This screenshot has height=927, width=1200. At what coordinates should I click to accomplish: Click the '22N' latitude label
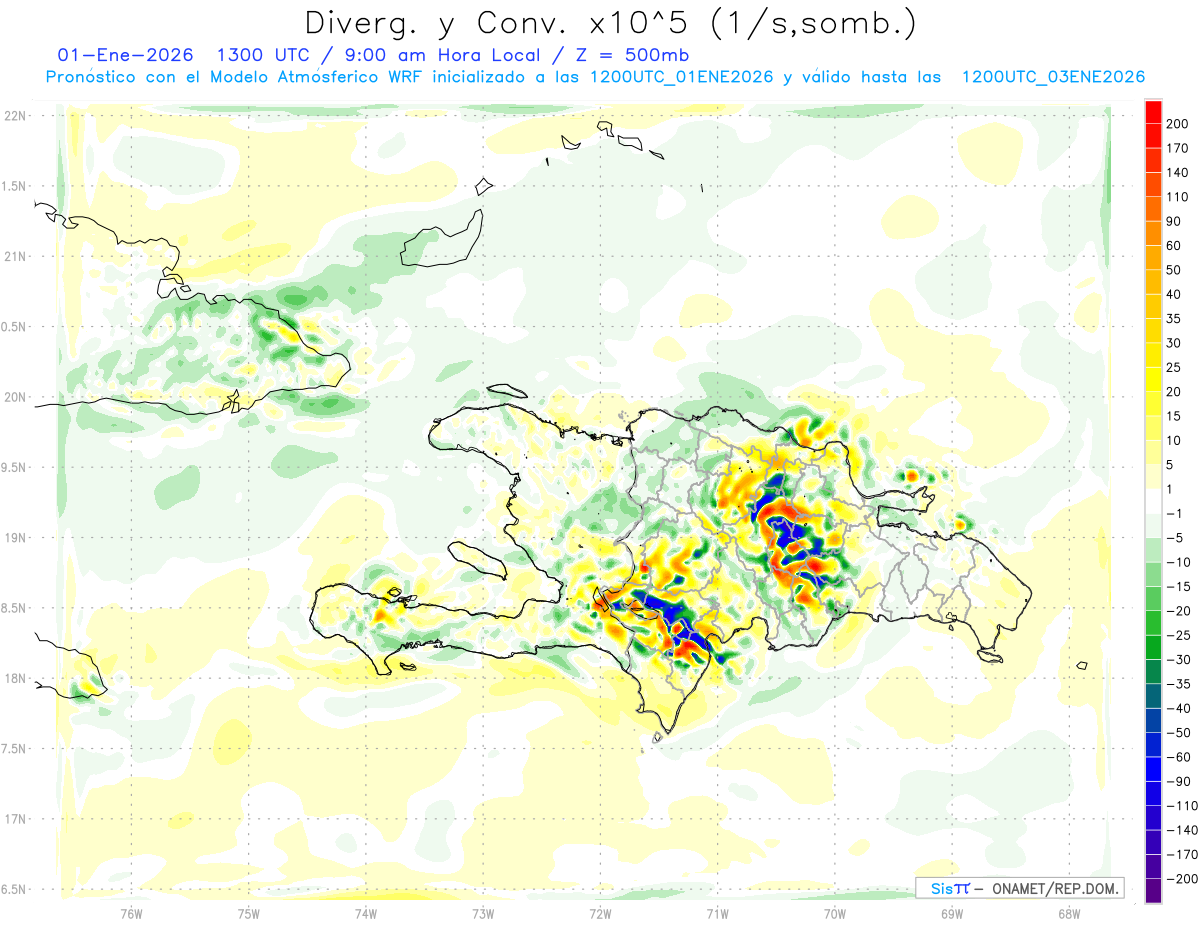(x=16, y=115)
